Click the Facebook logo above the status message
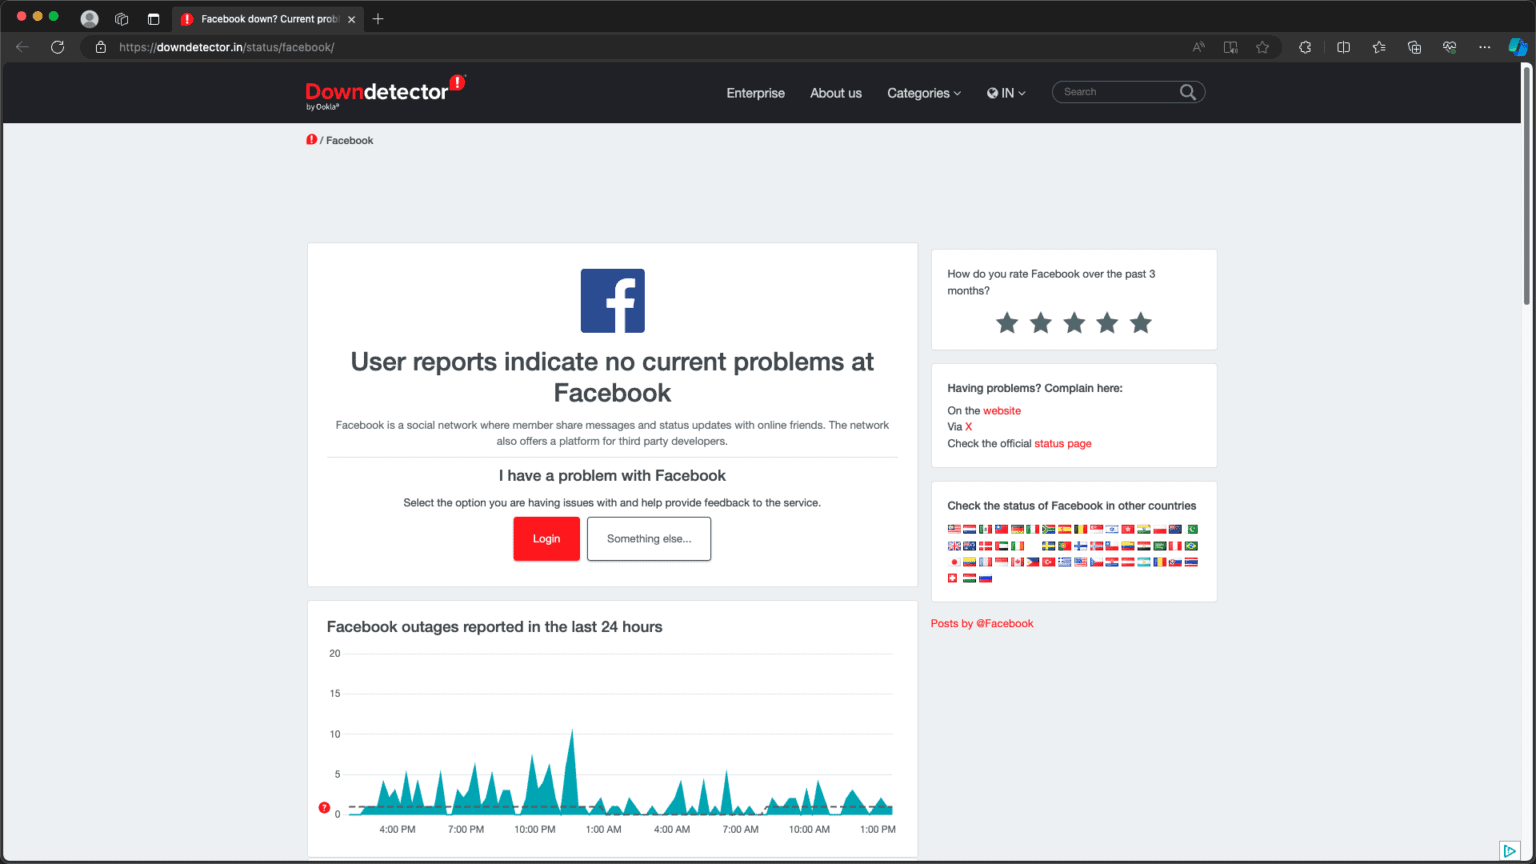The width and height of the screenshot is (1536, 864). pyautogui.click(x=612, y=300)
